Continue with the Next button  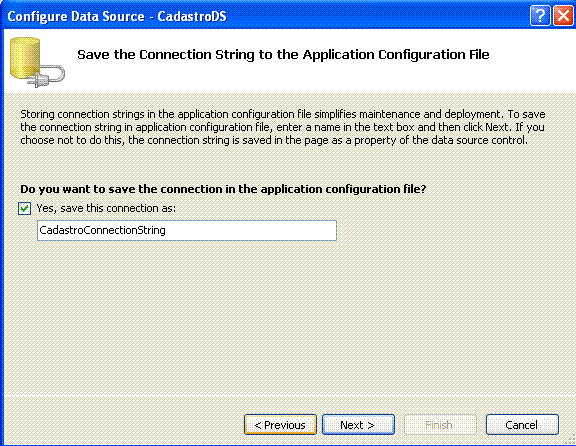(358, 425)
